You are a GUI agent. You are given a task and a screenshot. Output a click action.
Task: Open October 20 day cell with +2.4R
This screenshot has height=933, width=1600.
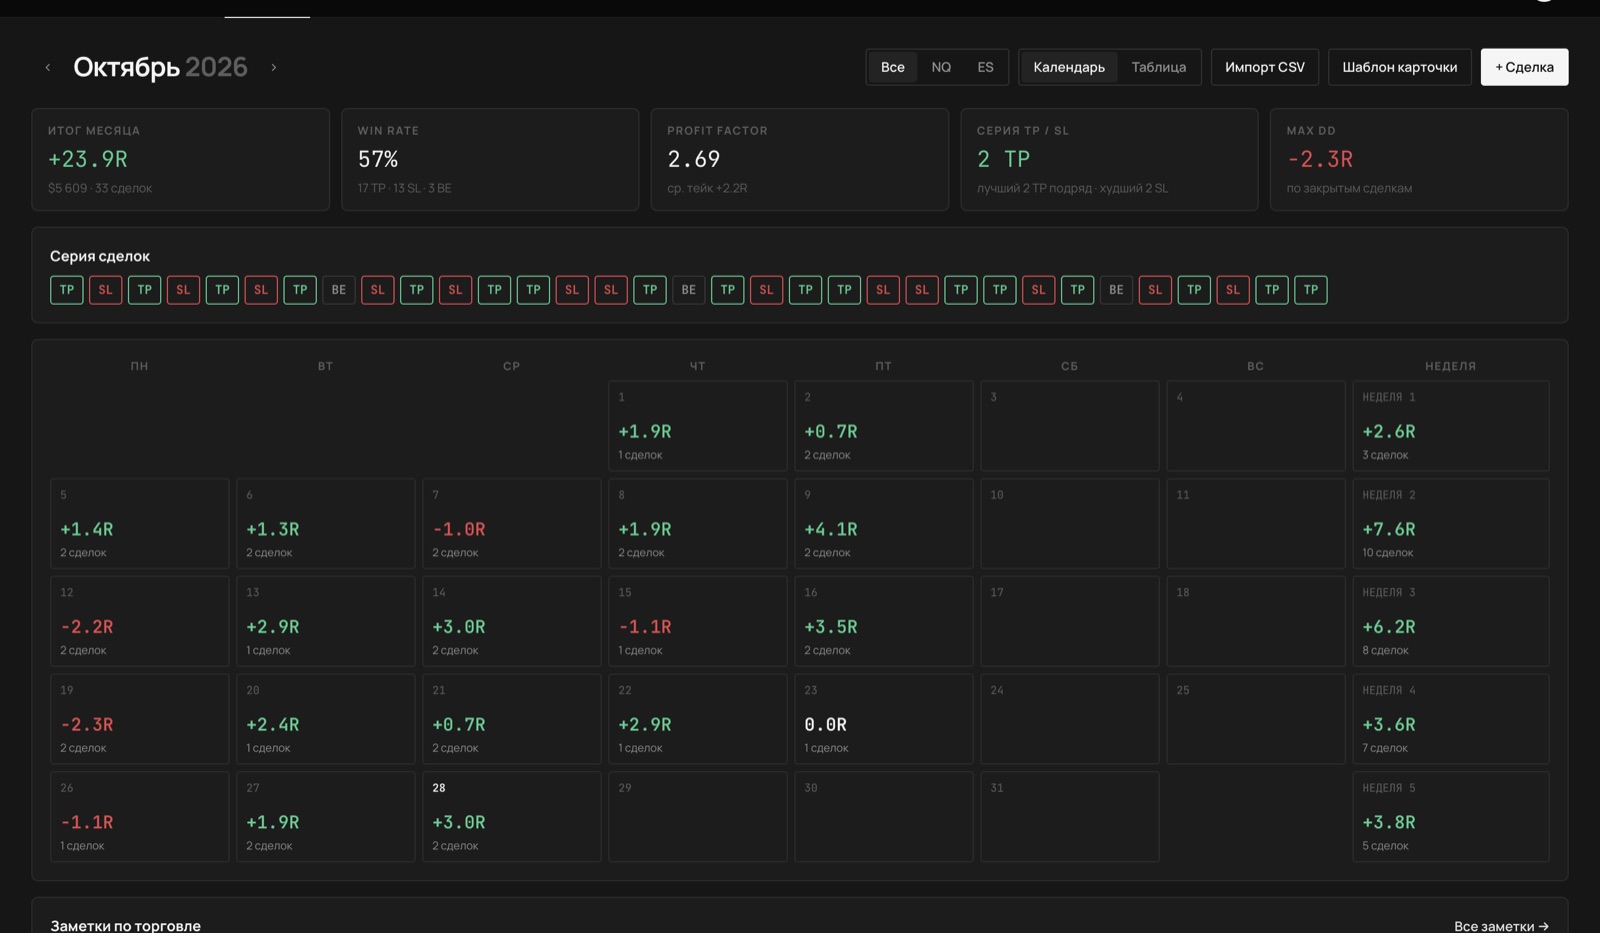326,719
